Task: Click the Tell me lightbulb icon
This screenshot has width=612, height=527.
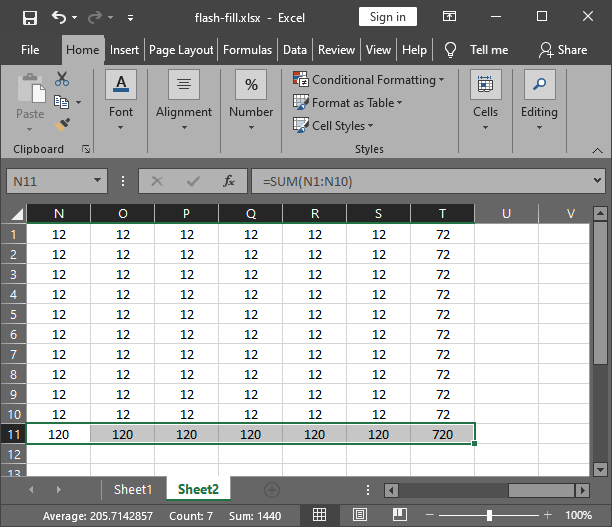Action: (x=450, y=50)
